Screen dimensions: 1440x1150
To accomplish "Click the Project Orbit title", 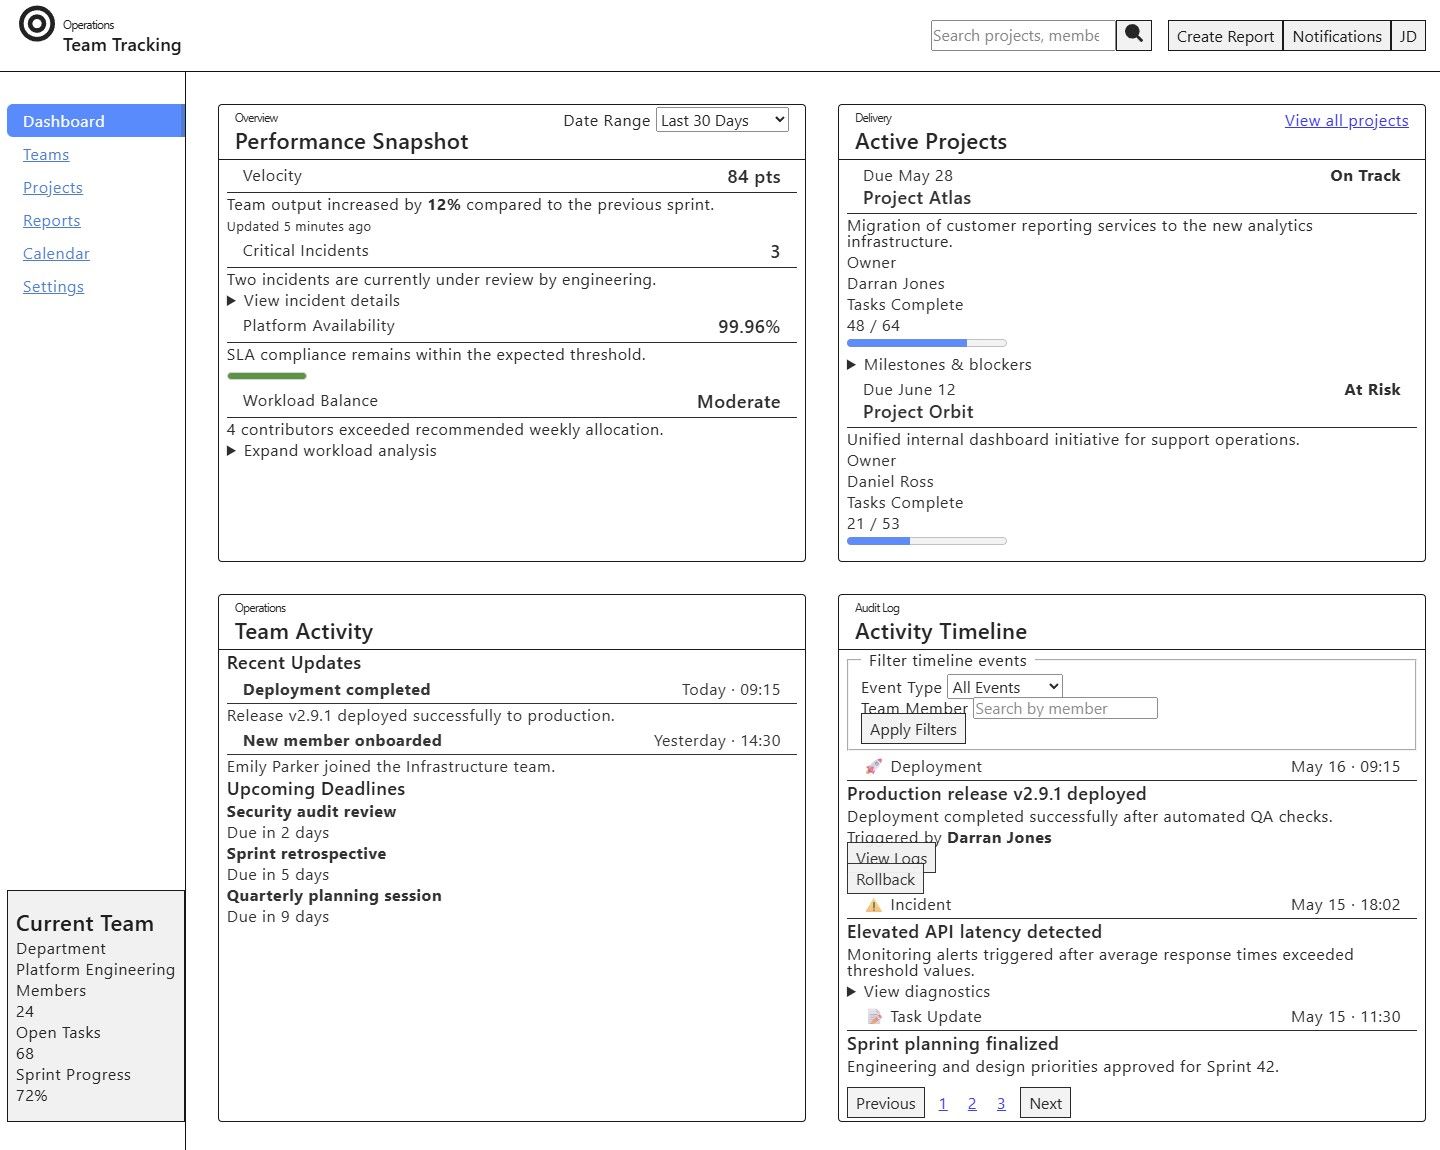I will click(x=918, y=412).
